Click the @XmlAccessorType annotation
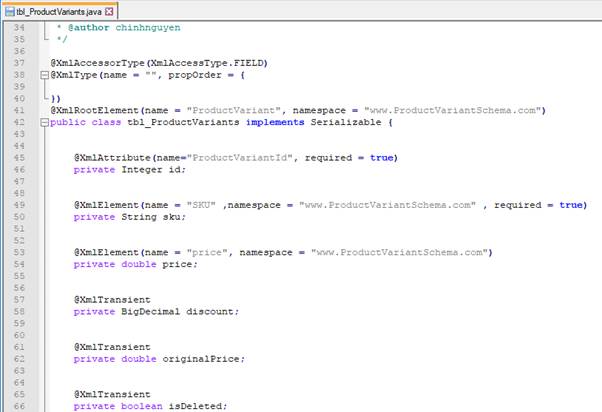Viewport: 602px width, 412px height. [98, 63]
